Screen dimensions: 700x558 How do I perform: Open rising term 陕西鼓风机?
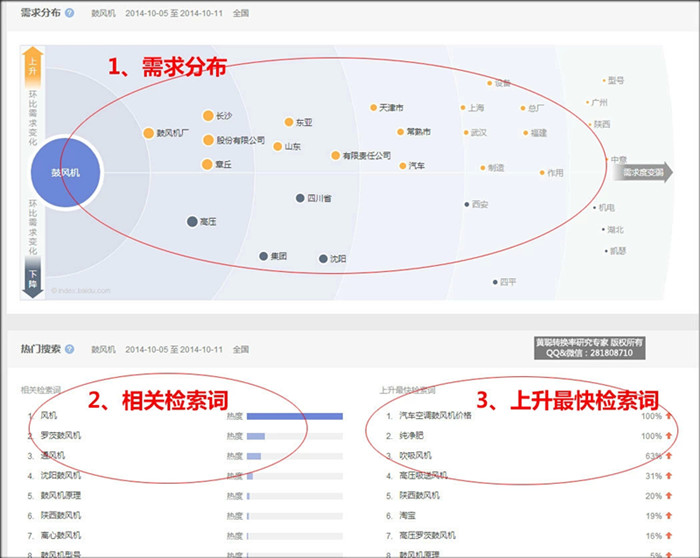coord(420,495)
